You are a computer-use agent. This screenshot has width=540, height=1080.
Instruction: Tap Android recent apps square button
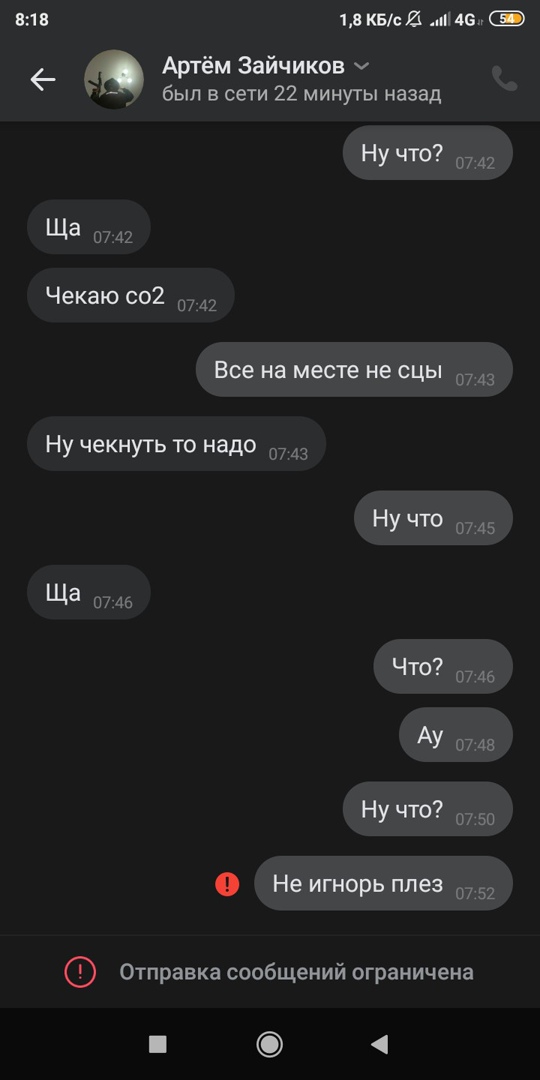[158, 1044]
